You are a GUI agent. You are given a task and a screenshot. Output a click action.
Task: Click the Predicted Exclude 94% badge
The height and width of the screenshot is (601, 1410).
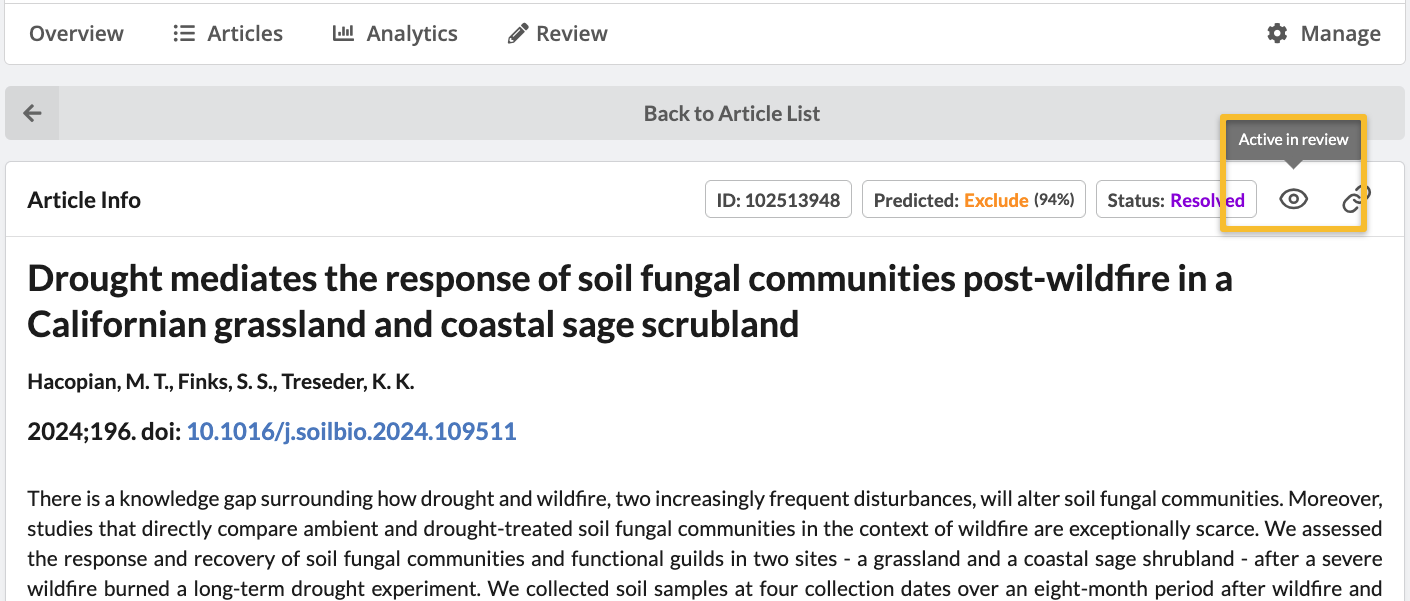(973, 200)
